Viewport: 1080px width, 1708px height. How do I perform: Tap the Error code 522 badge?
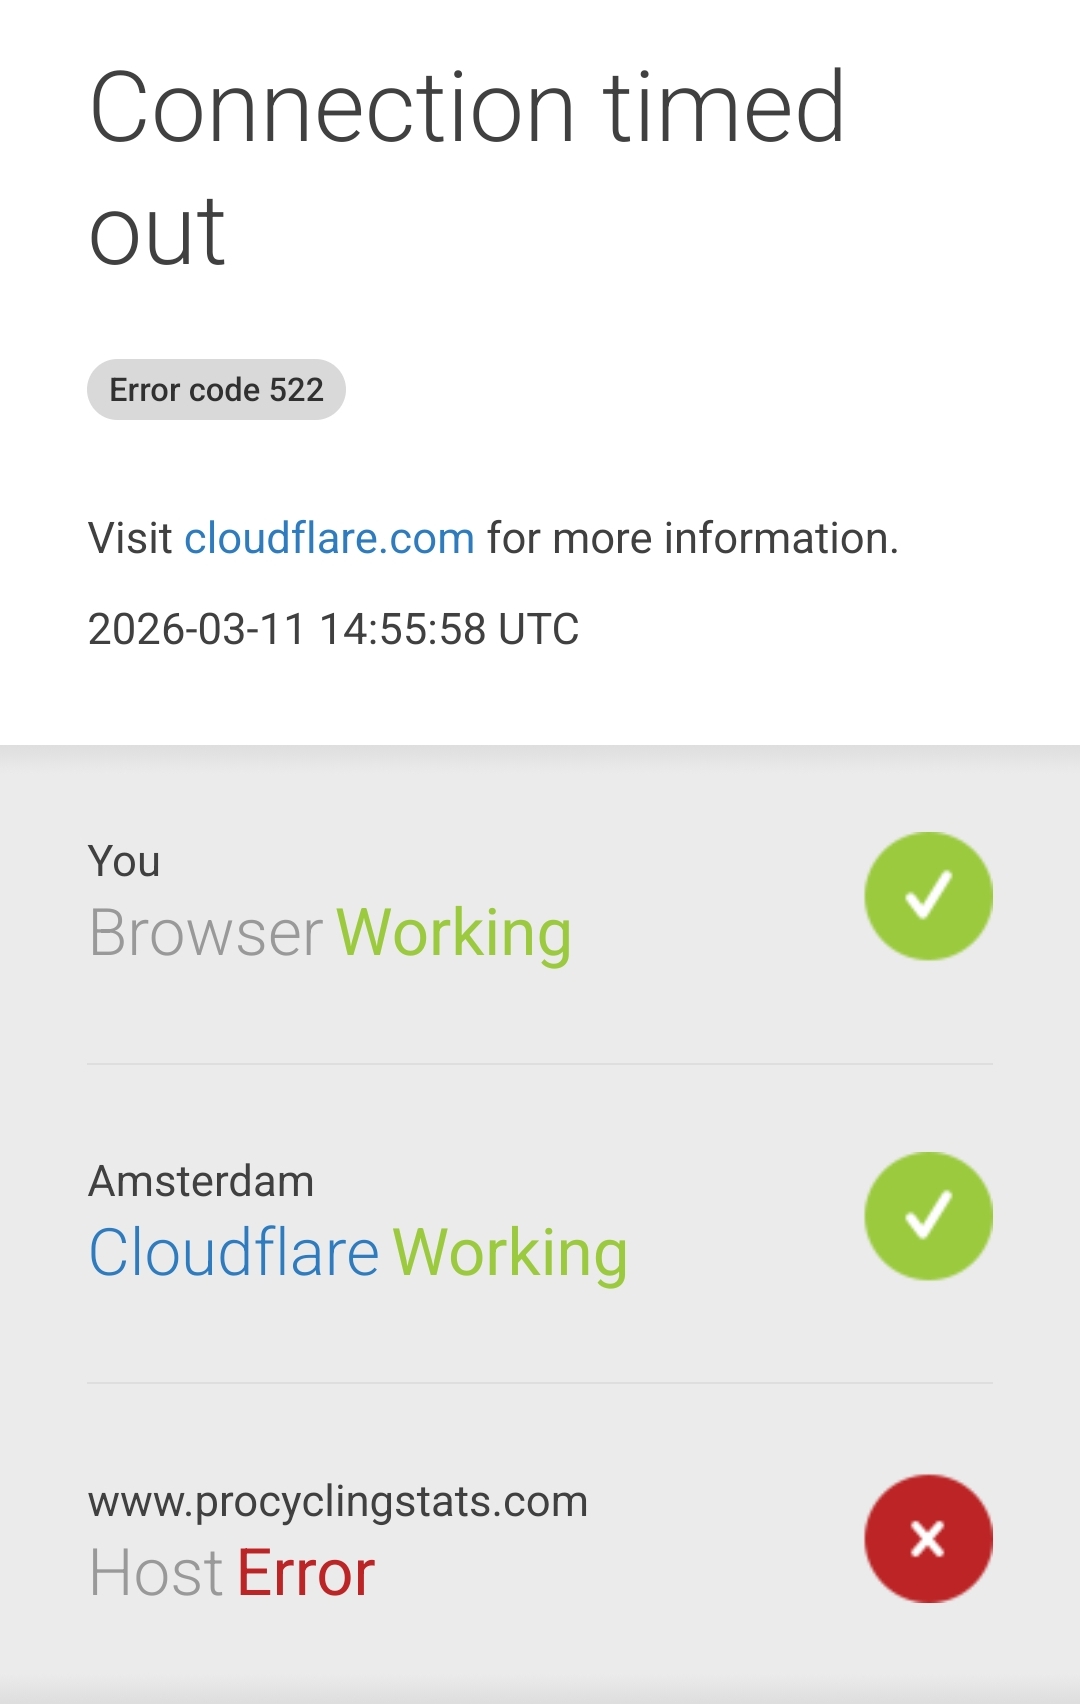216,390
